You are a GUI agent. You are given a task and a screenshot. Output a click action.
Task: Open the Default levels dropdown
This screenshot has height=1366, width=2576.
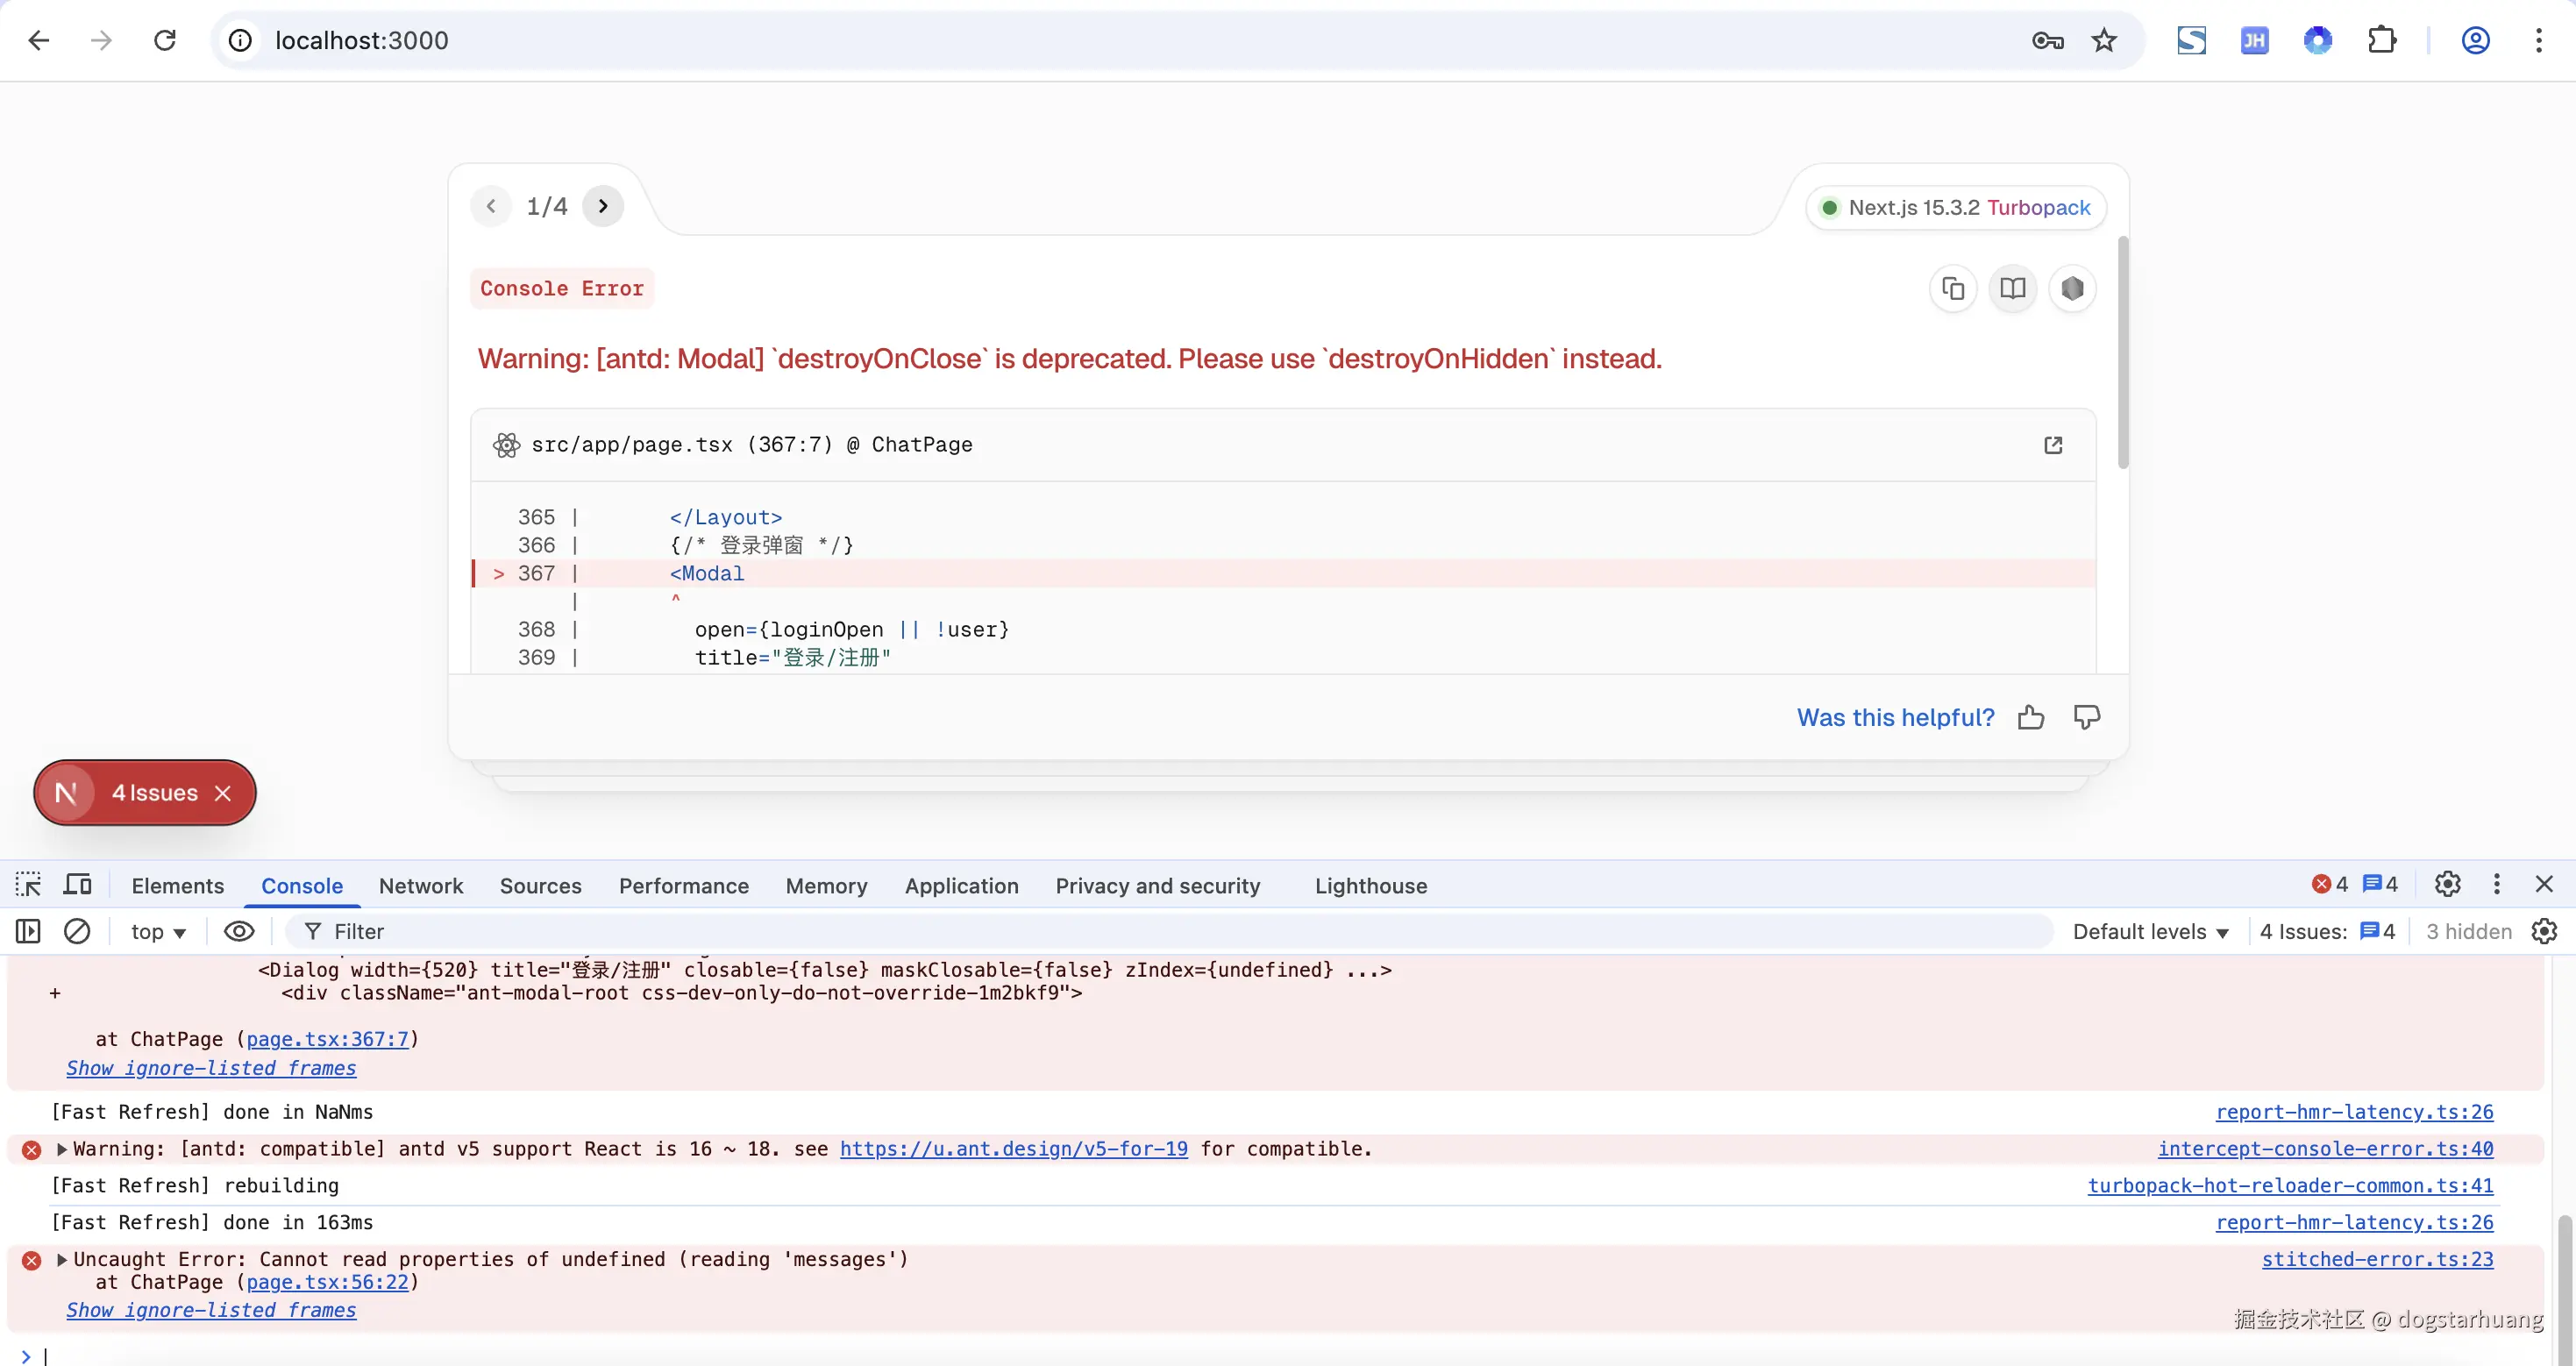(2150, 931)
